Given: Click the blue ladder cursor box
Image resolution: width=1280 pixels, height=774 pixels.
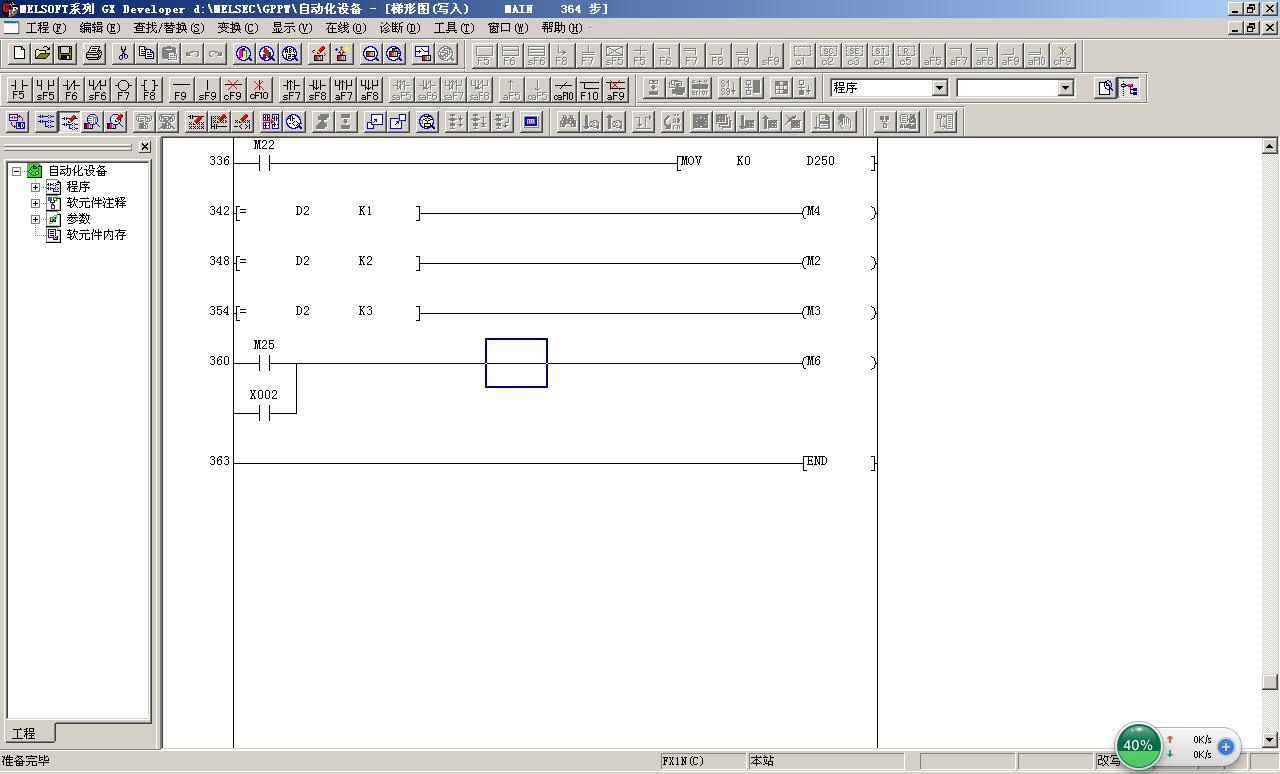Looking at the screenshot, I should (516, 363).
